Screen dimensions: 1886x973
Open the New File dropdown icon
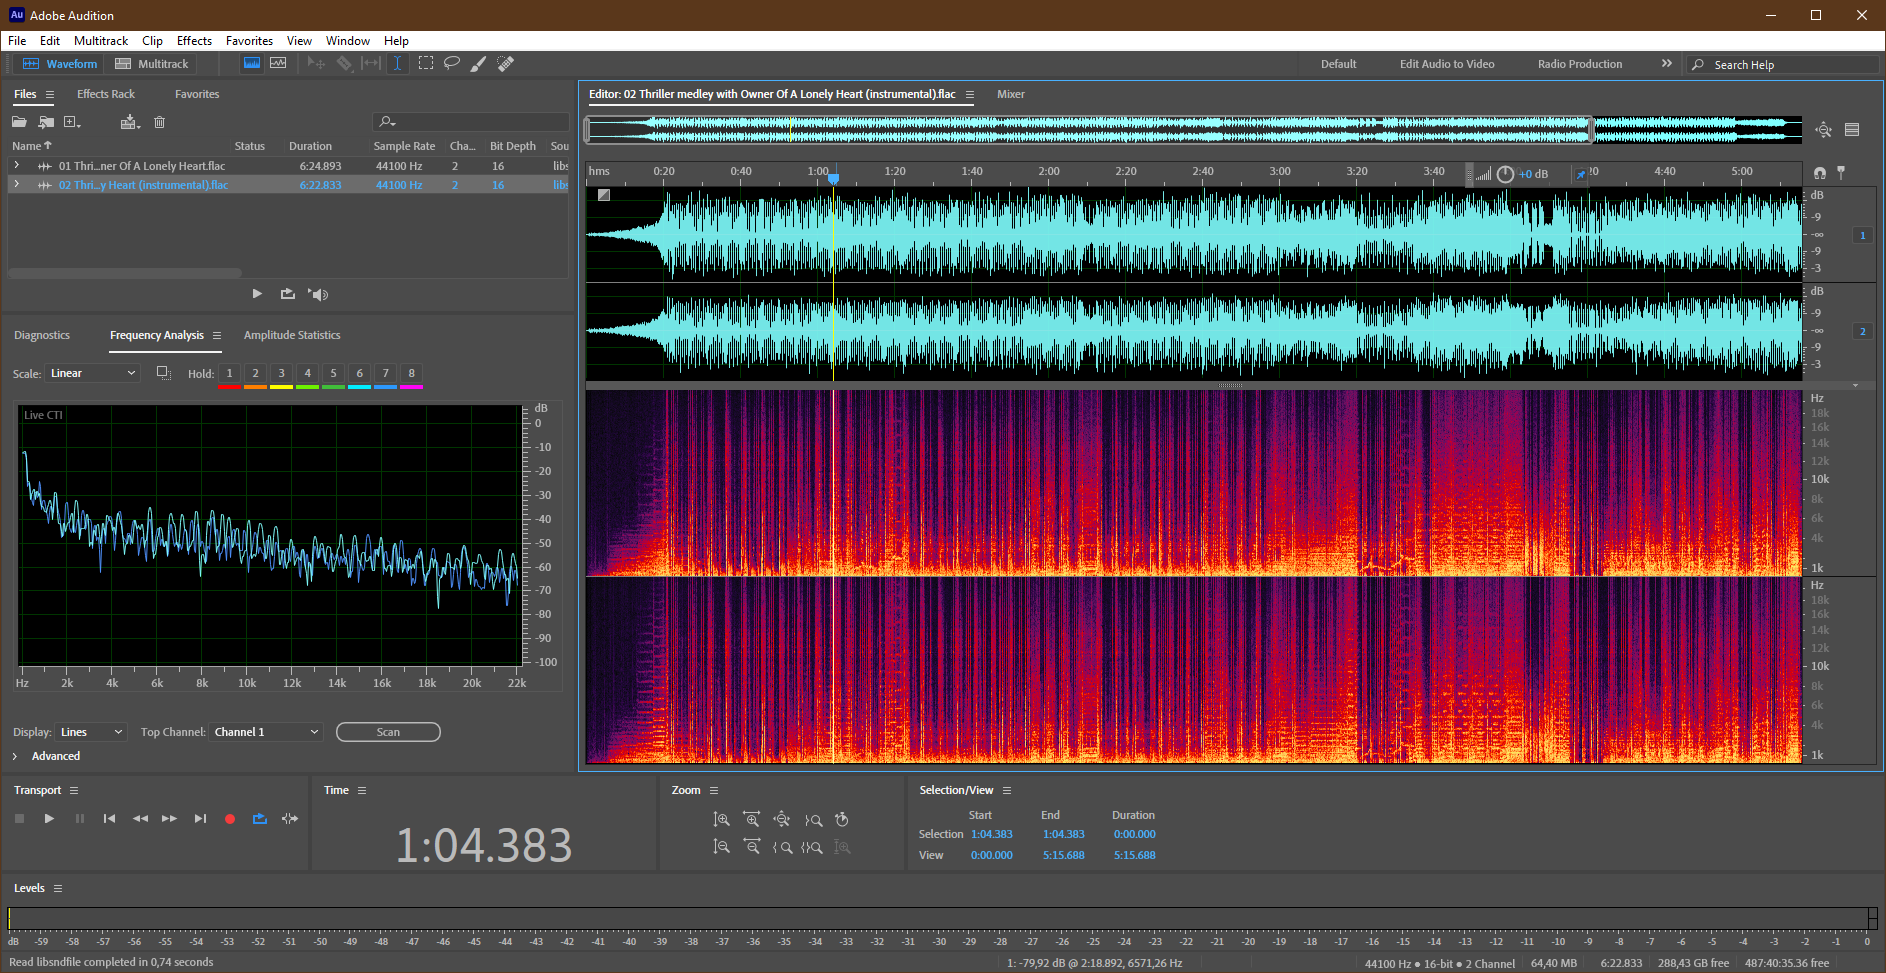(72, 122)
